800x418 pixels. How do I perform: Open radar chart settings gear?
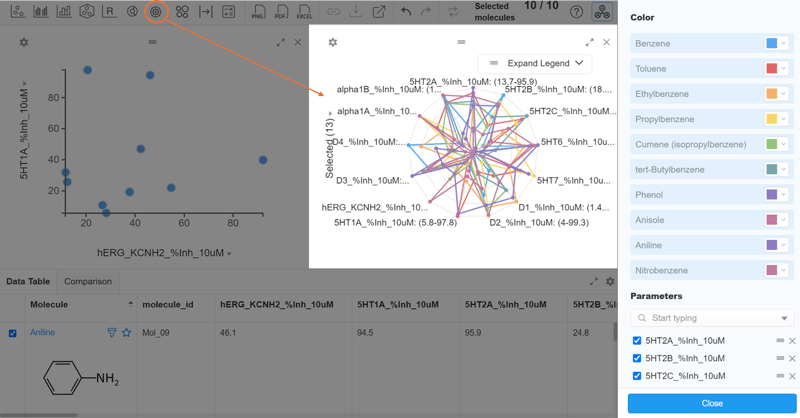[333, 42]
